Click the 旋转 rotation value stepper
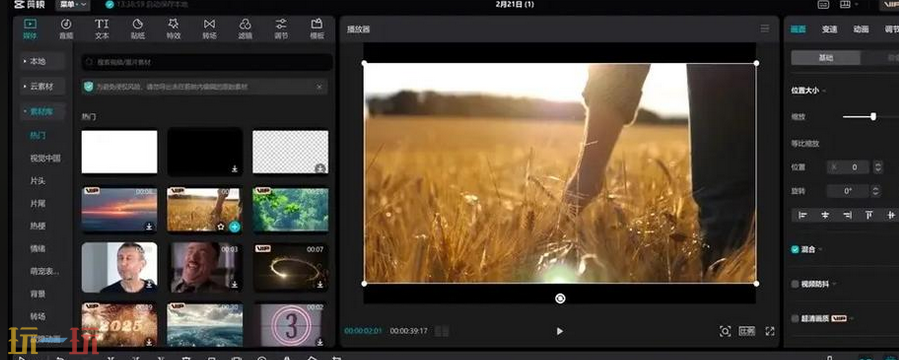The image size is (899, 360). (x=875, y=191)
